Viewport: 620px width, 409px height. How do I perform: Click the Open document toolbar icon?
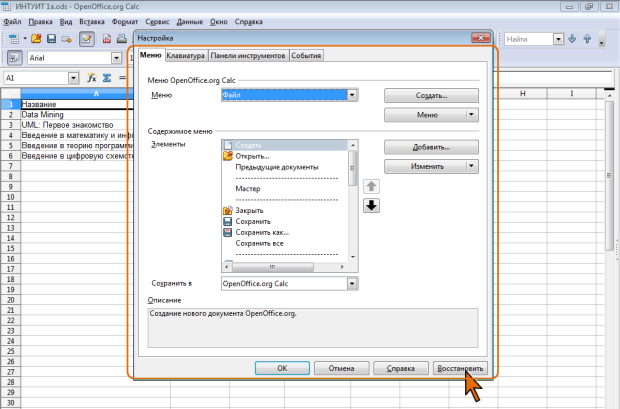click(x=37, y=39)
